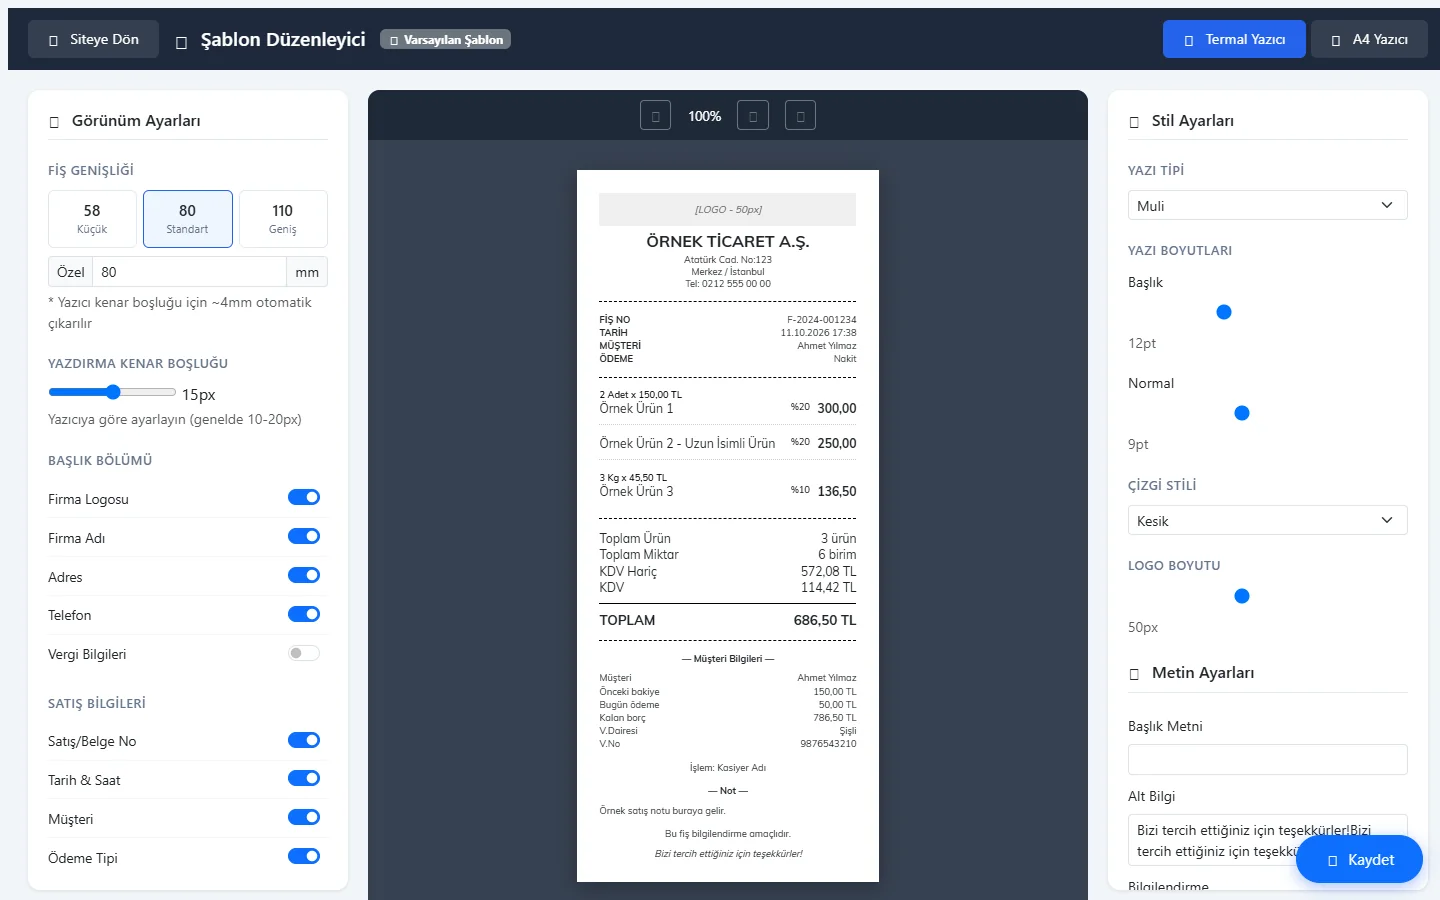
Task: Disable the Ödeme Tipi switch
Action: (304, 857)
